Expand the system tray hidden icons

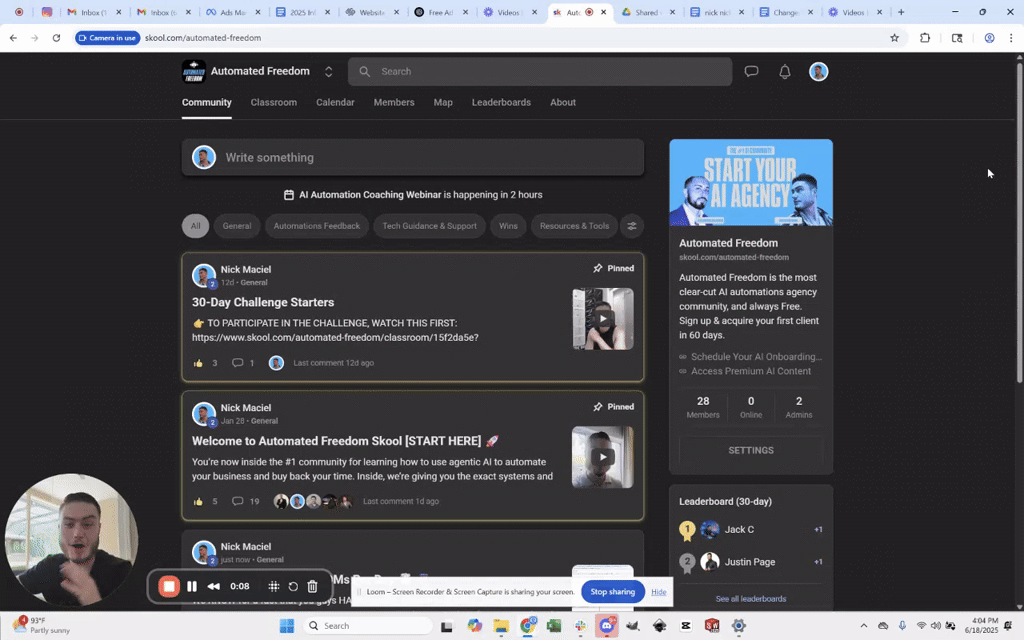(863, 626)
